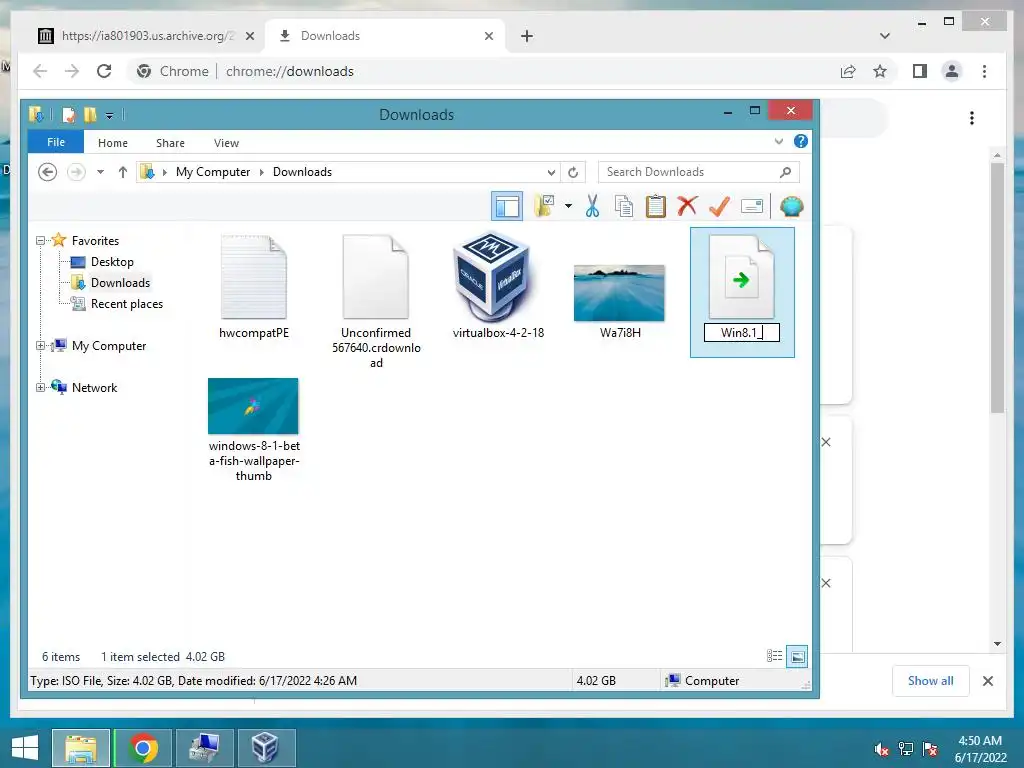Screen dimensions: 1024x768
Task: Toggle the Chrome side panel
Action: (x=920, y=71)
